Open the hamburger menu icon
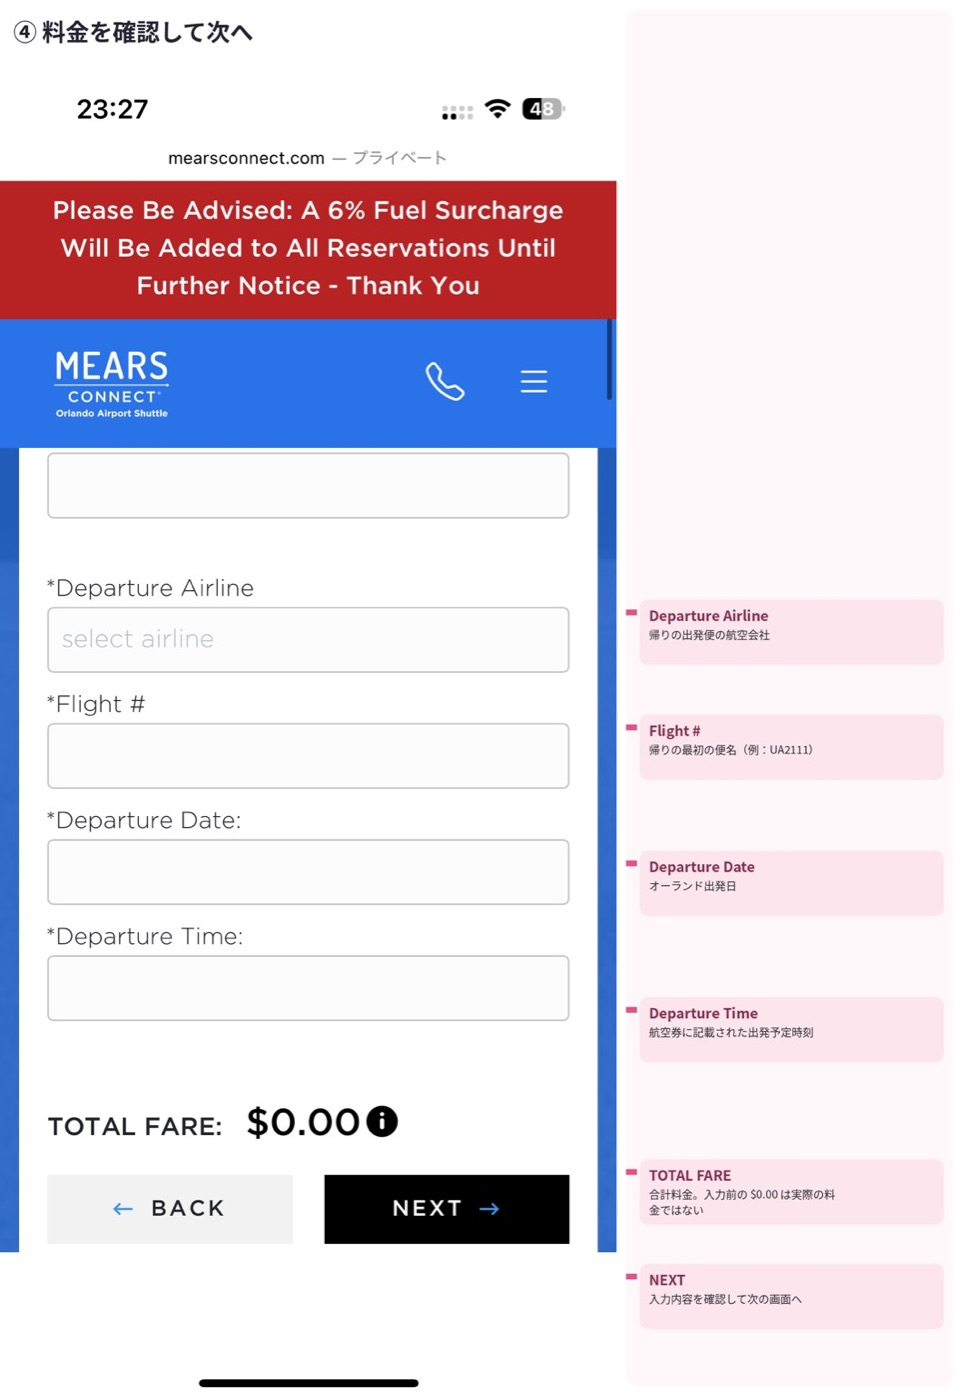This screenshot has height=1400, width=962. [x=534, y=381]
